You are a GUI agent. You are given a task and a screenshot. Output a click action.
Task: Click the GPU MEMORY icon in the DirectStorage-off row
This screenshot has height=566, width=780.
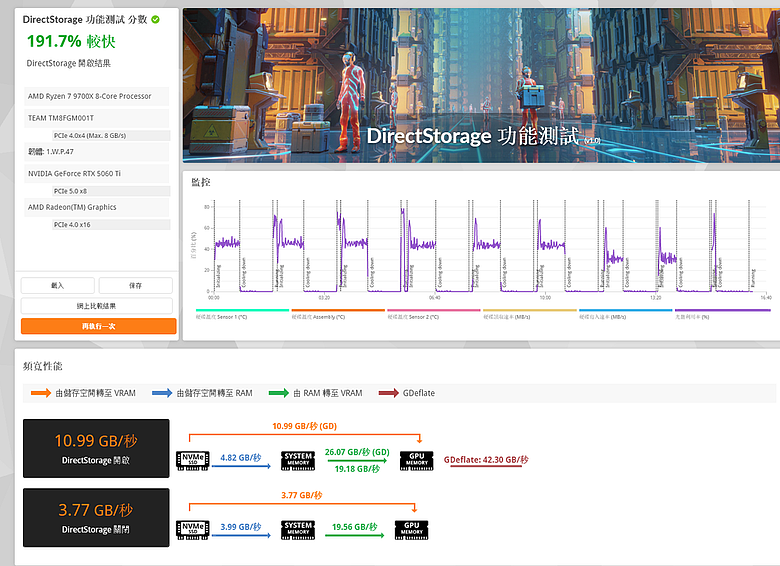pos(411,530)
